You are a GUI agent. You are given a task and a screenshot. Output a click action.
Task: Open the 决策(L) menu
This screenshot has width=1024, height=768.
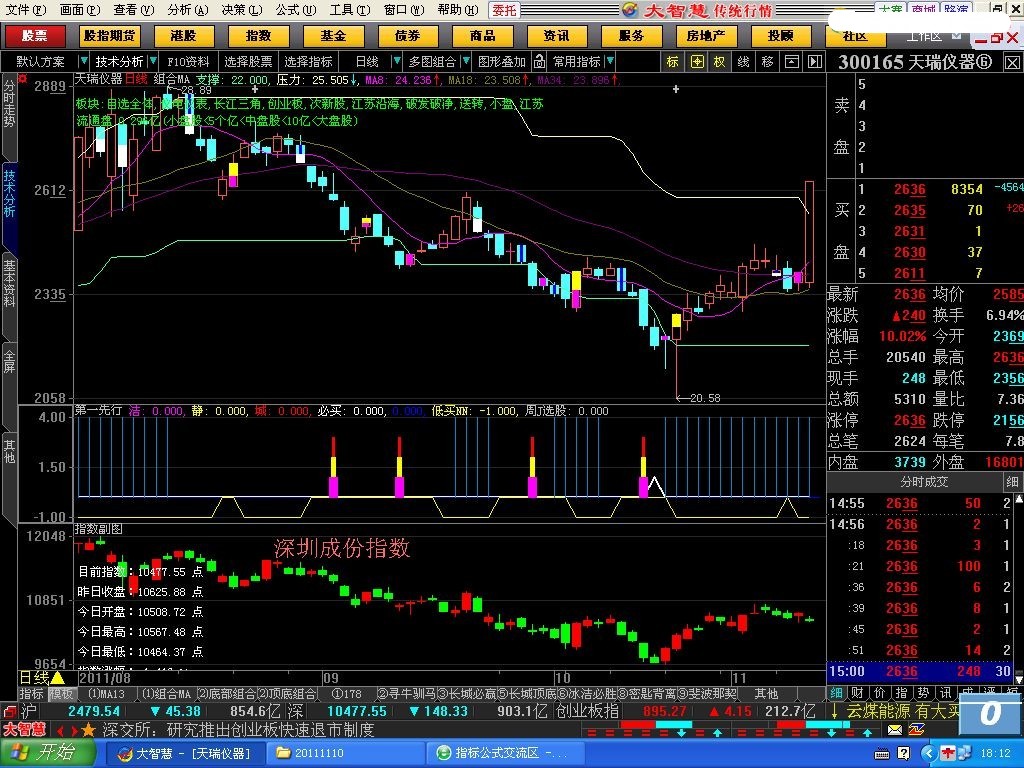pyautogui.click(x=242, y=10)
